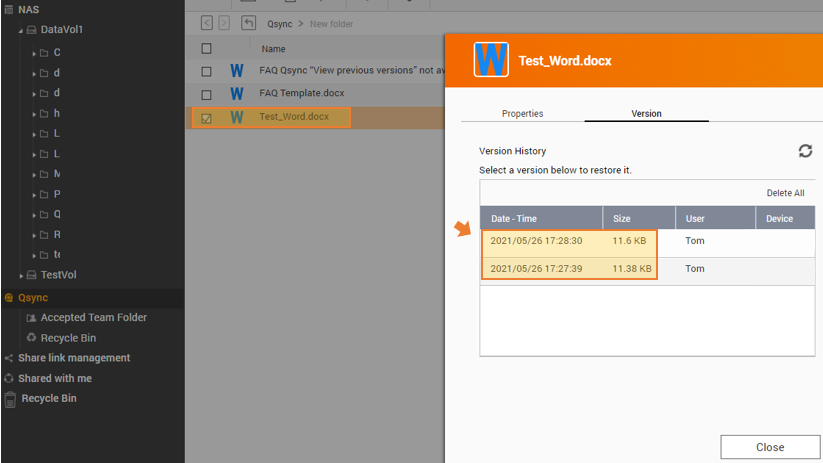Open Shared with me

pos(54,378)
